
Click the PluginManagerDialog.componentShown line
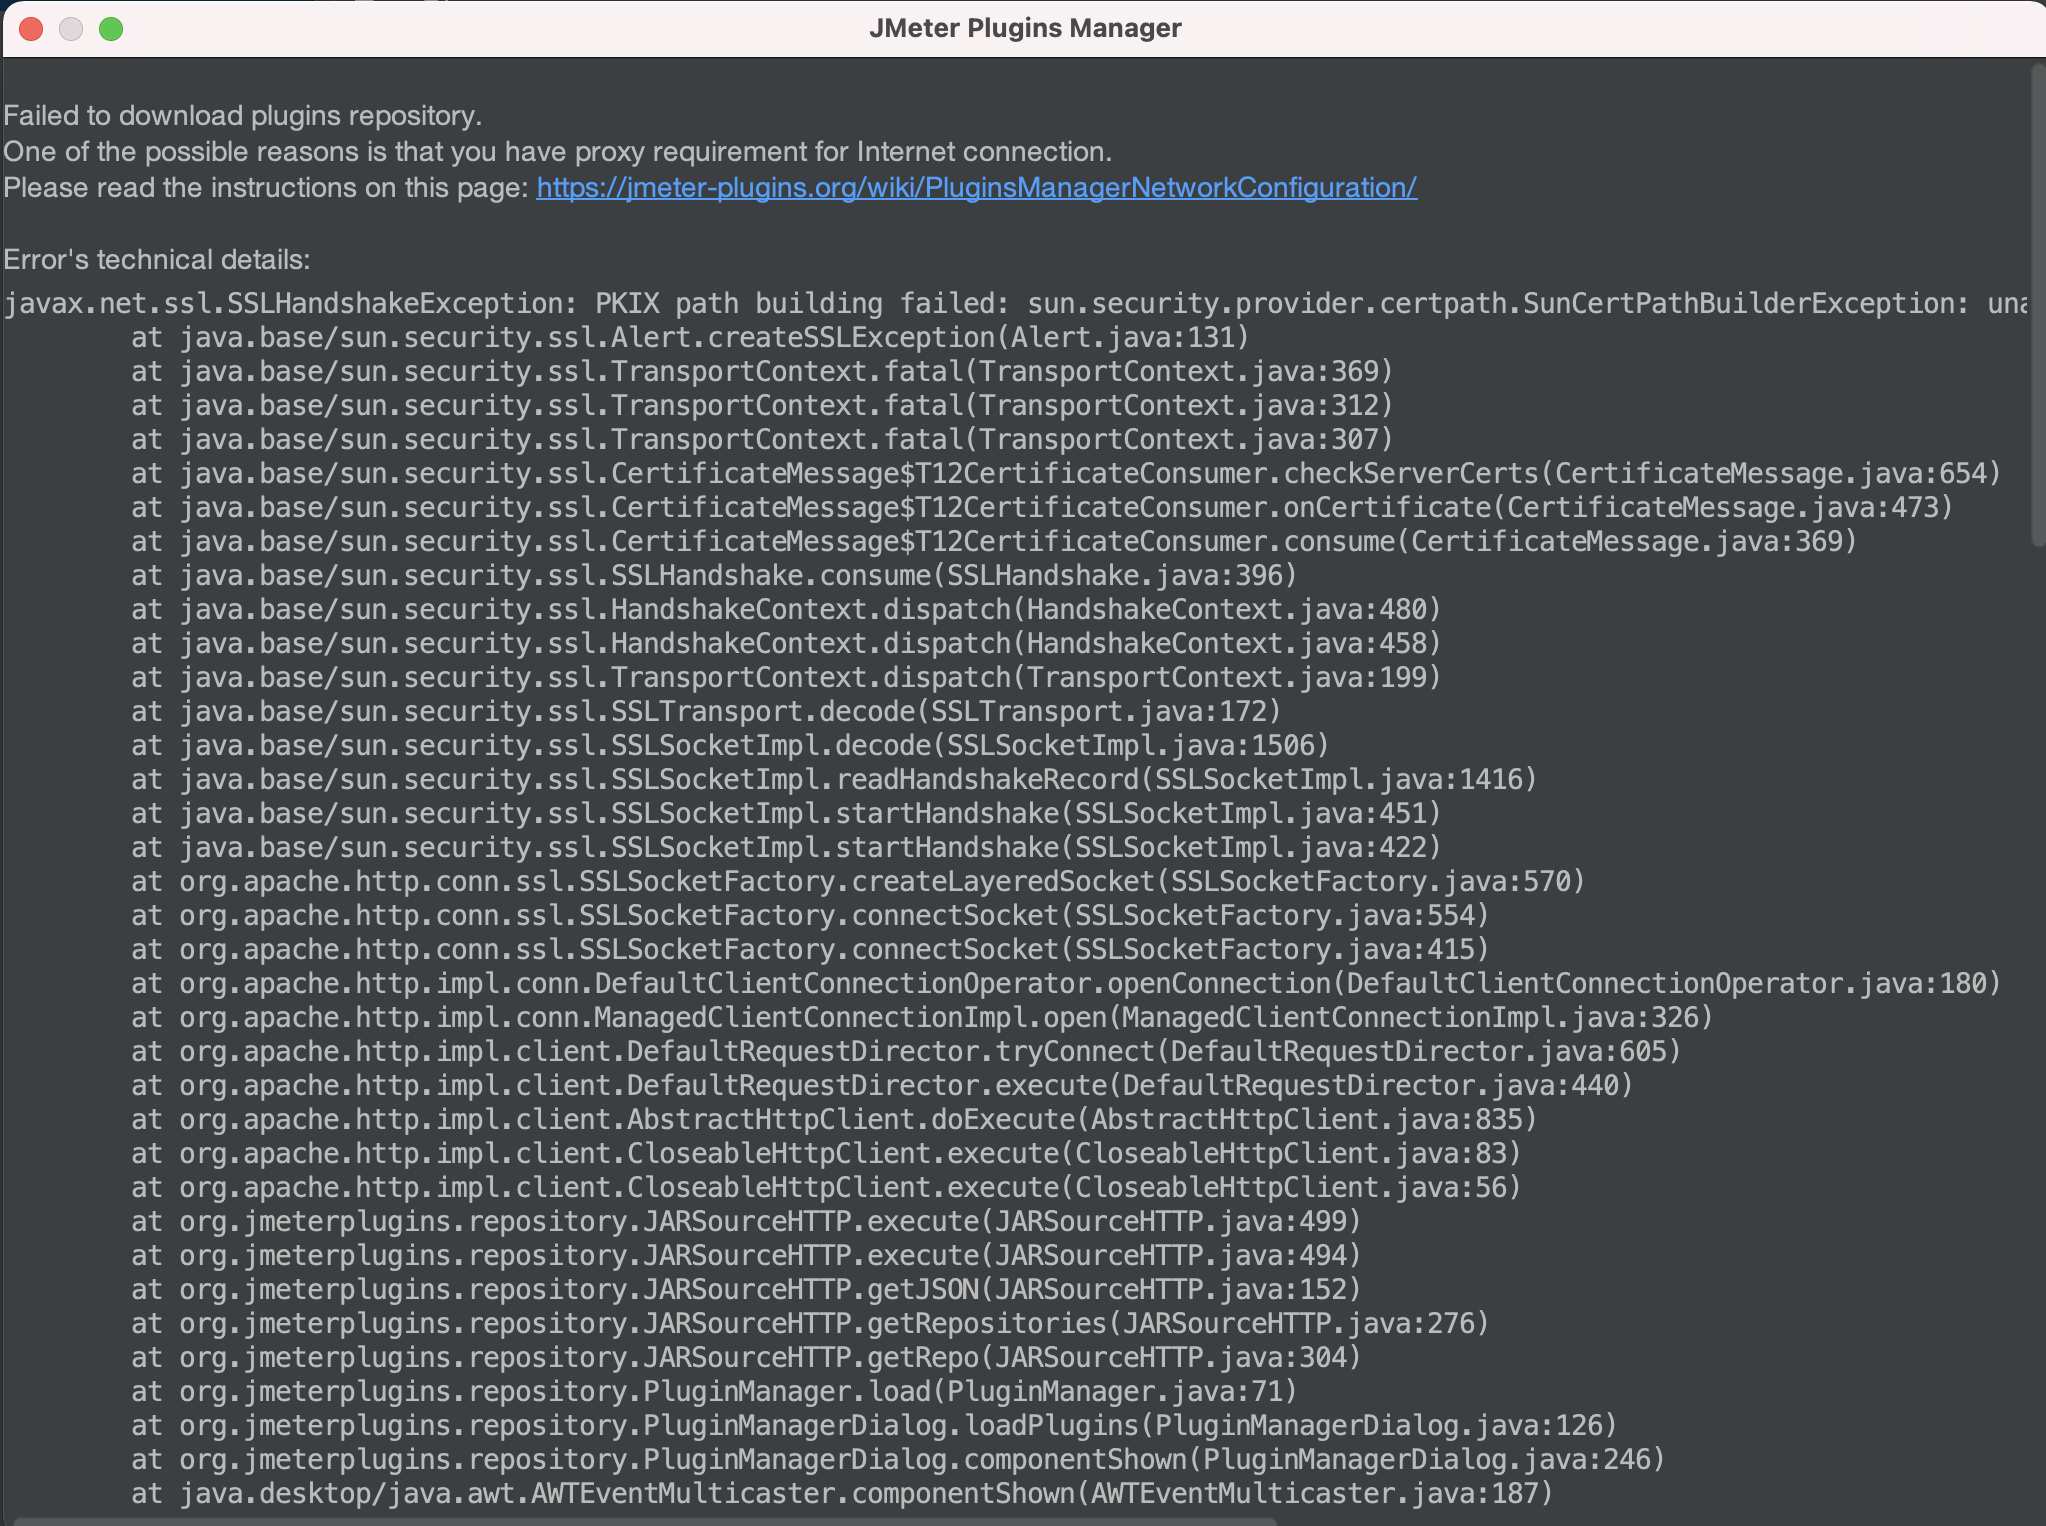pyautogui.click(x=898, y=1459)
